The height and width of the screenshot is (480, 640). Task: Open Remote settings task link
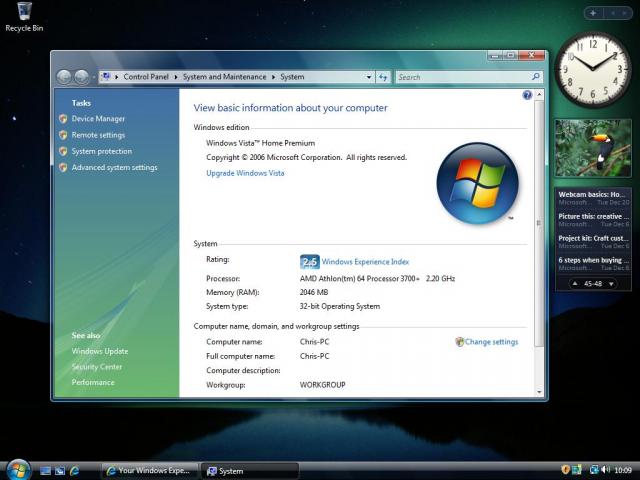(98, 135)
